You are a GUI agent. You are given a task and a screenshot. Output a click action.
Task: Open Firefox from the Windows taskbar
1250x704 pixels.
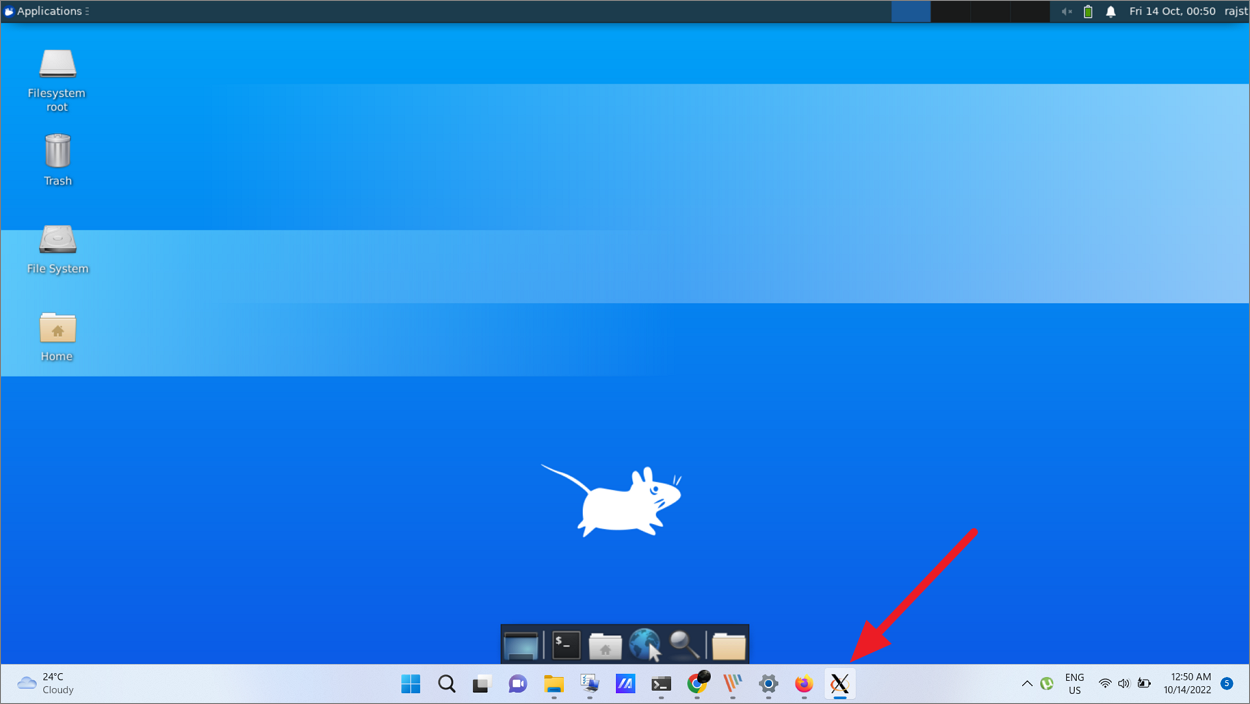click(804, 684)
